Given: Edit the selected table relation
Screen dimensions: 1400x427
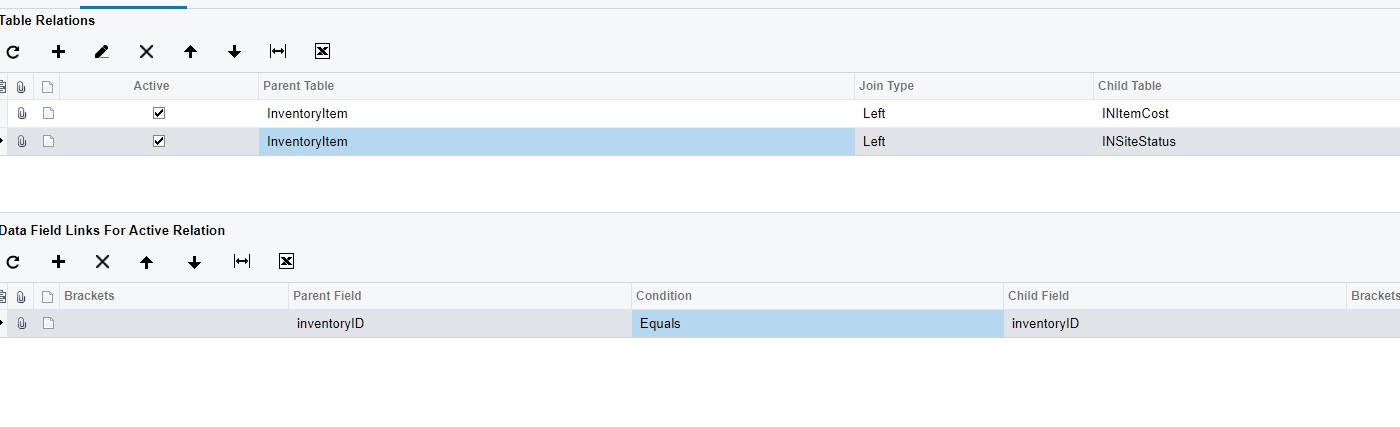Looking at the screenshot, I should (x=102, y=51).
